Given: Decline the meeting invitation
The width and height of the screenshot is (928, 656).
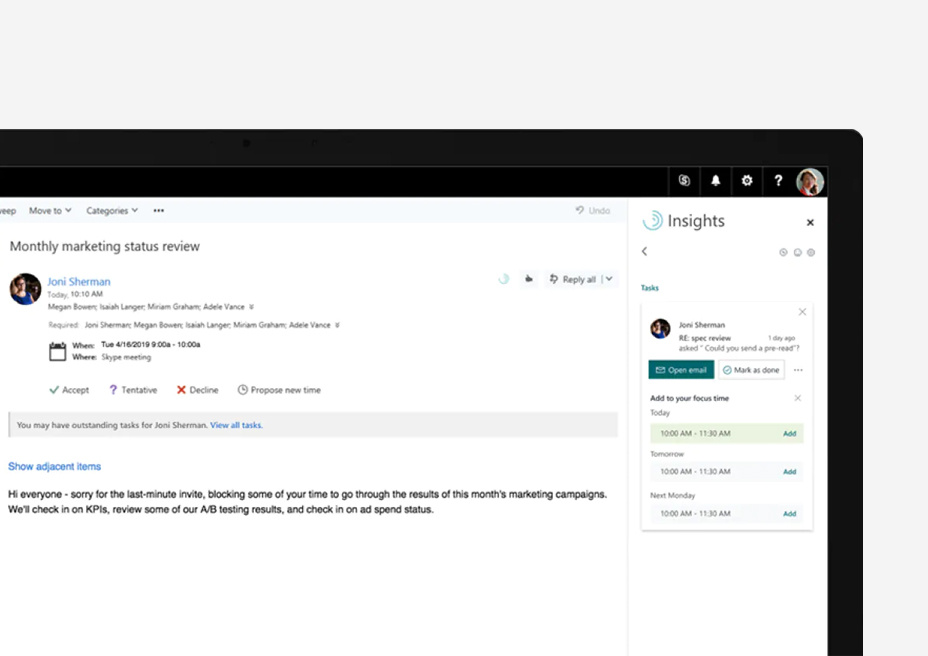Looking at the screenshot, I should click(197, 390).
